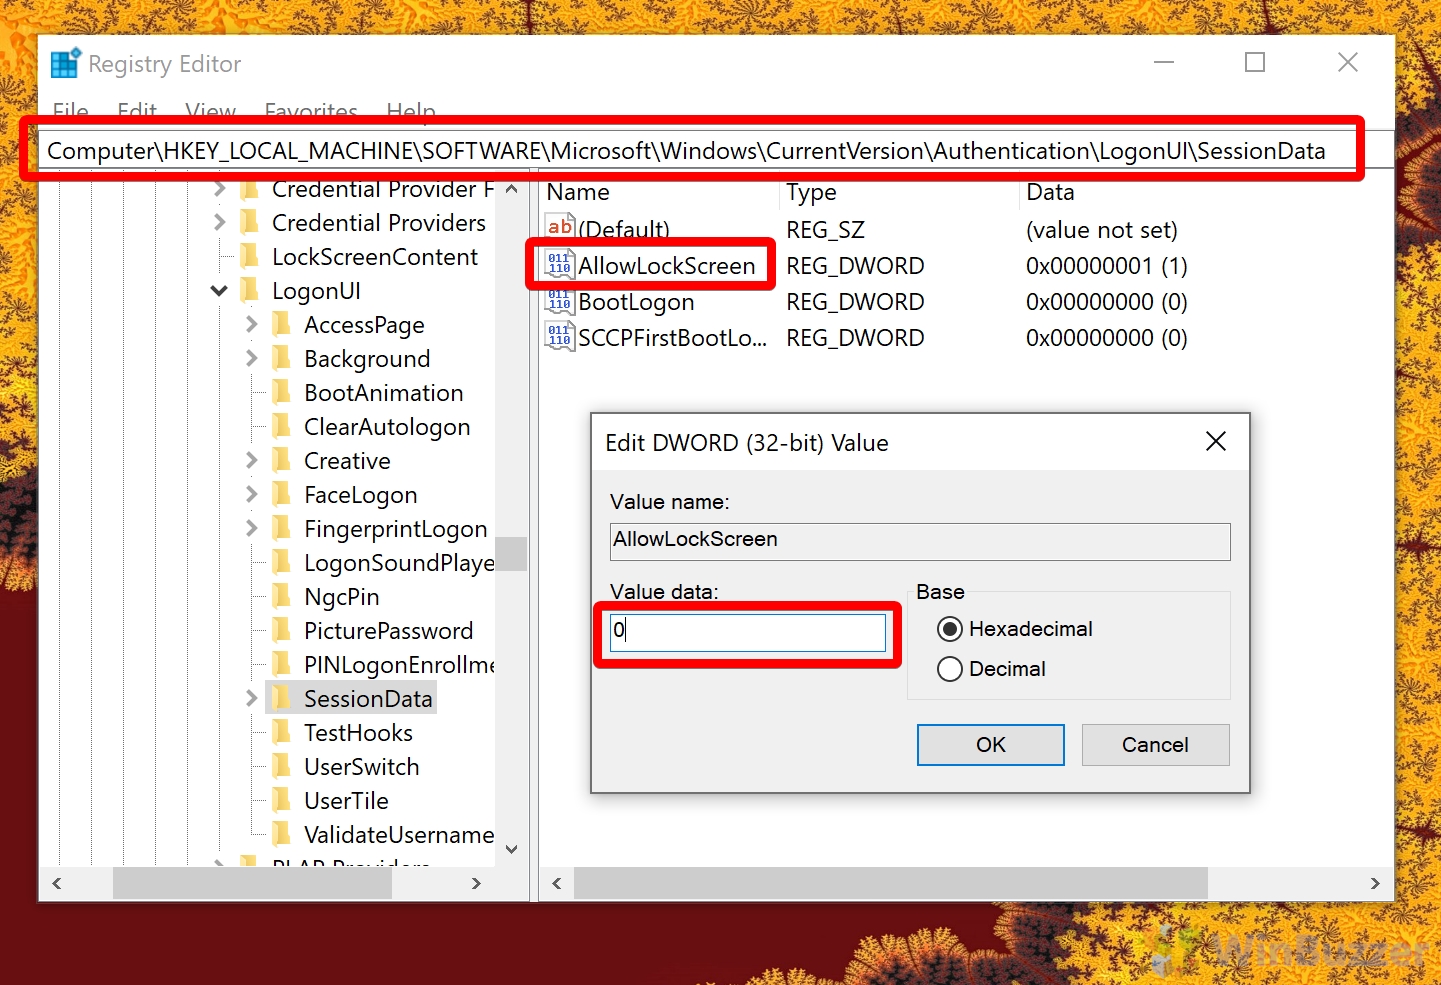The width and height of the screenshot is (1441, 985).
Task: Click the BootLogon DWORD value icon
Action: tap(560, 301)
